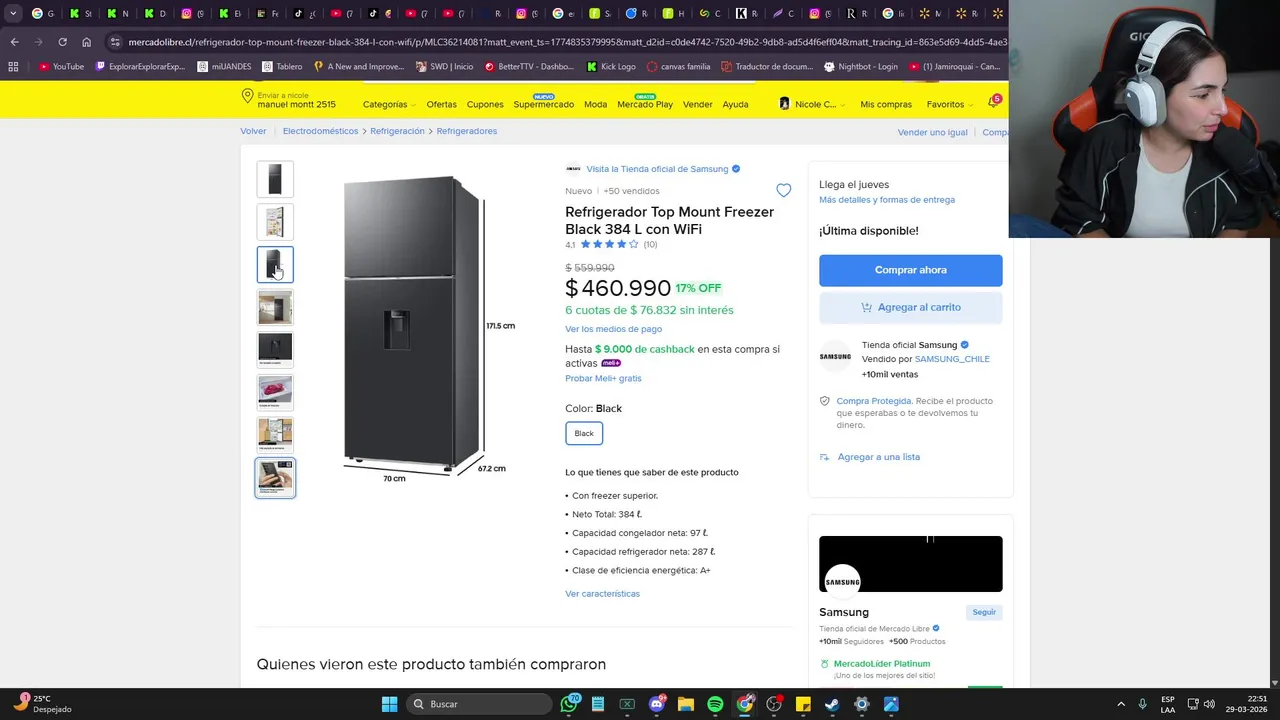Show hidden system tray icons
This screenshot has width=1280, height=720.
coord(1120,704)
